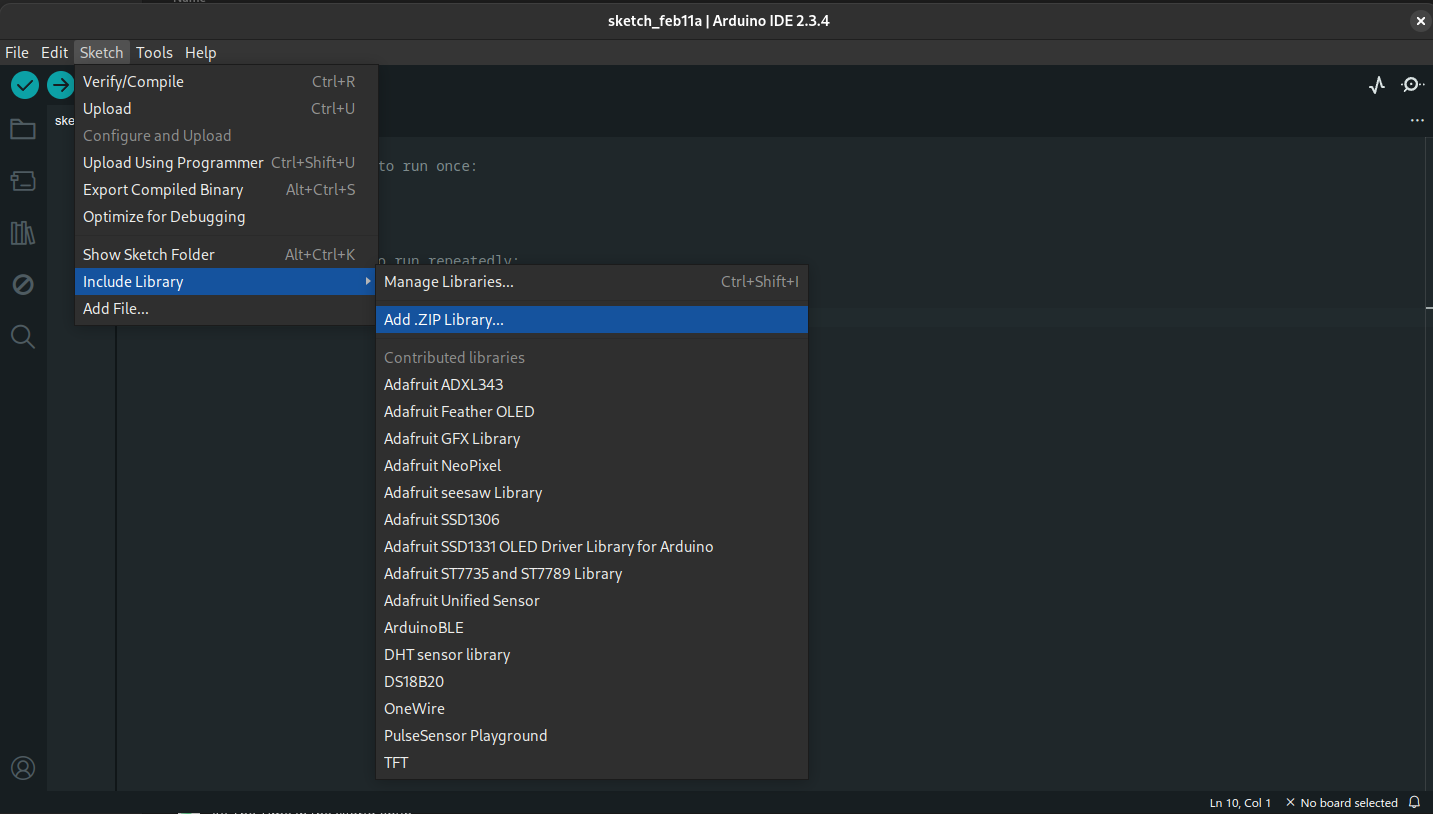Include the TFT library

[592, 763]
